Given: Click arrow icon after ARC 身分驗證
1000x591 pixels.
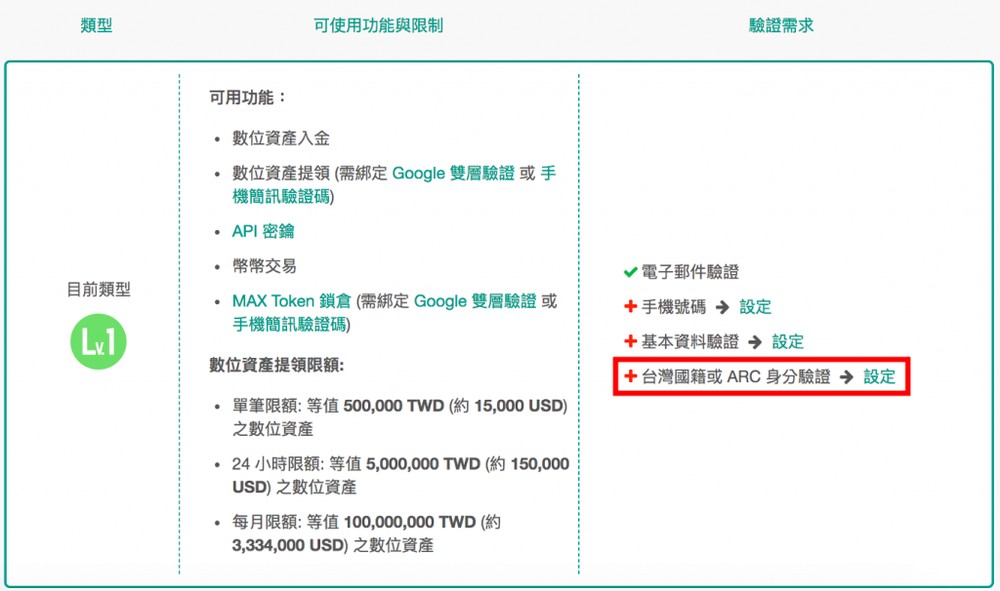Looking at the screenshot, I should [846, 377].
